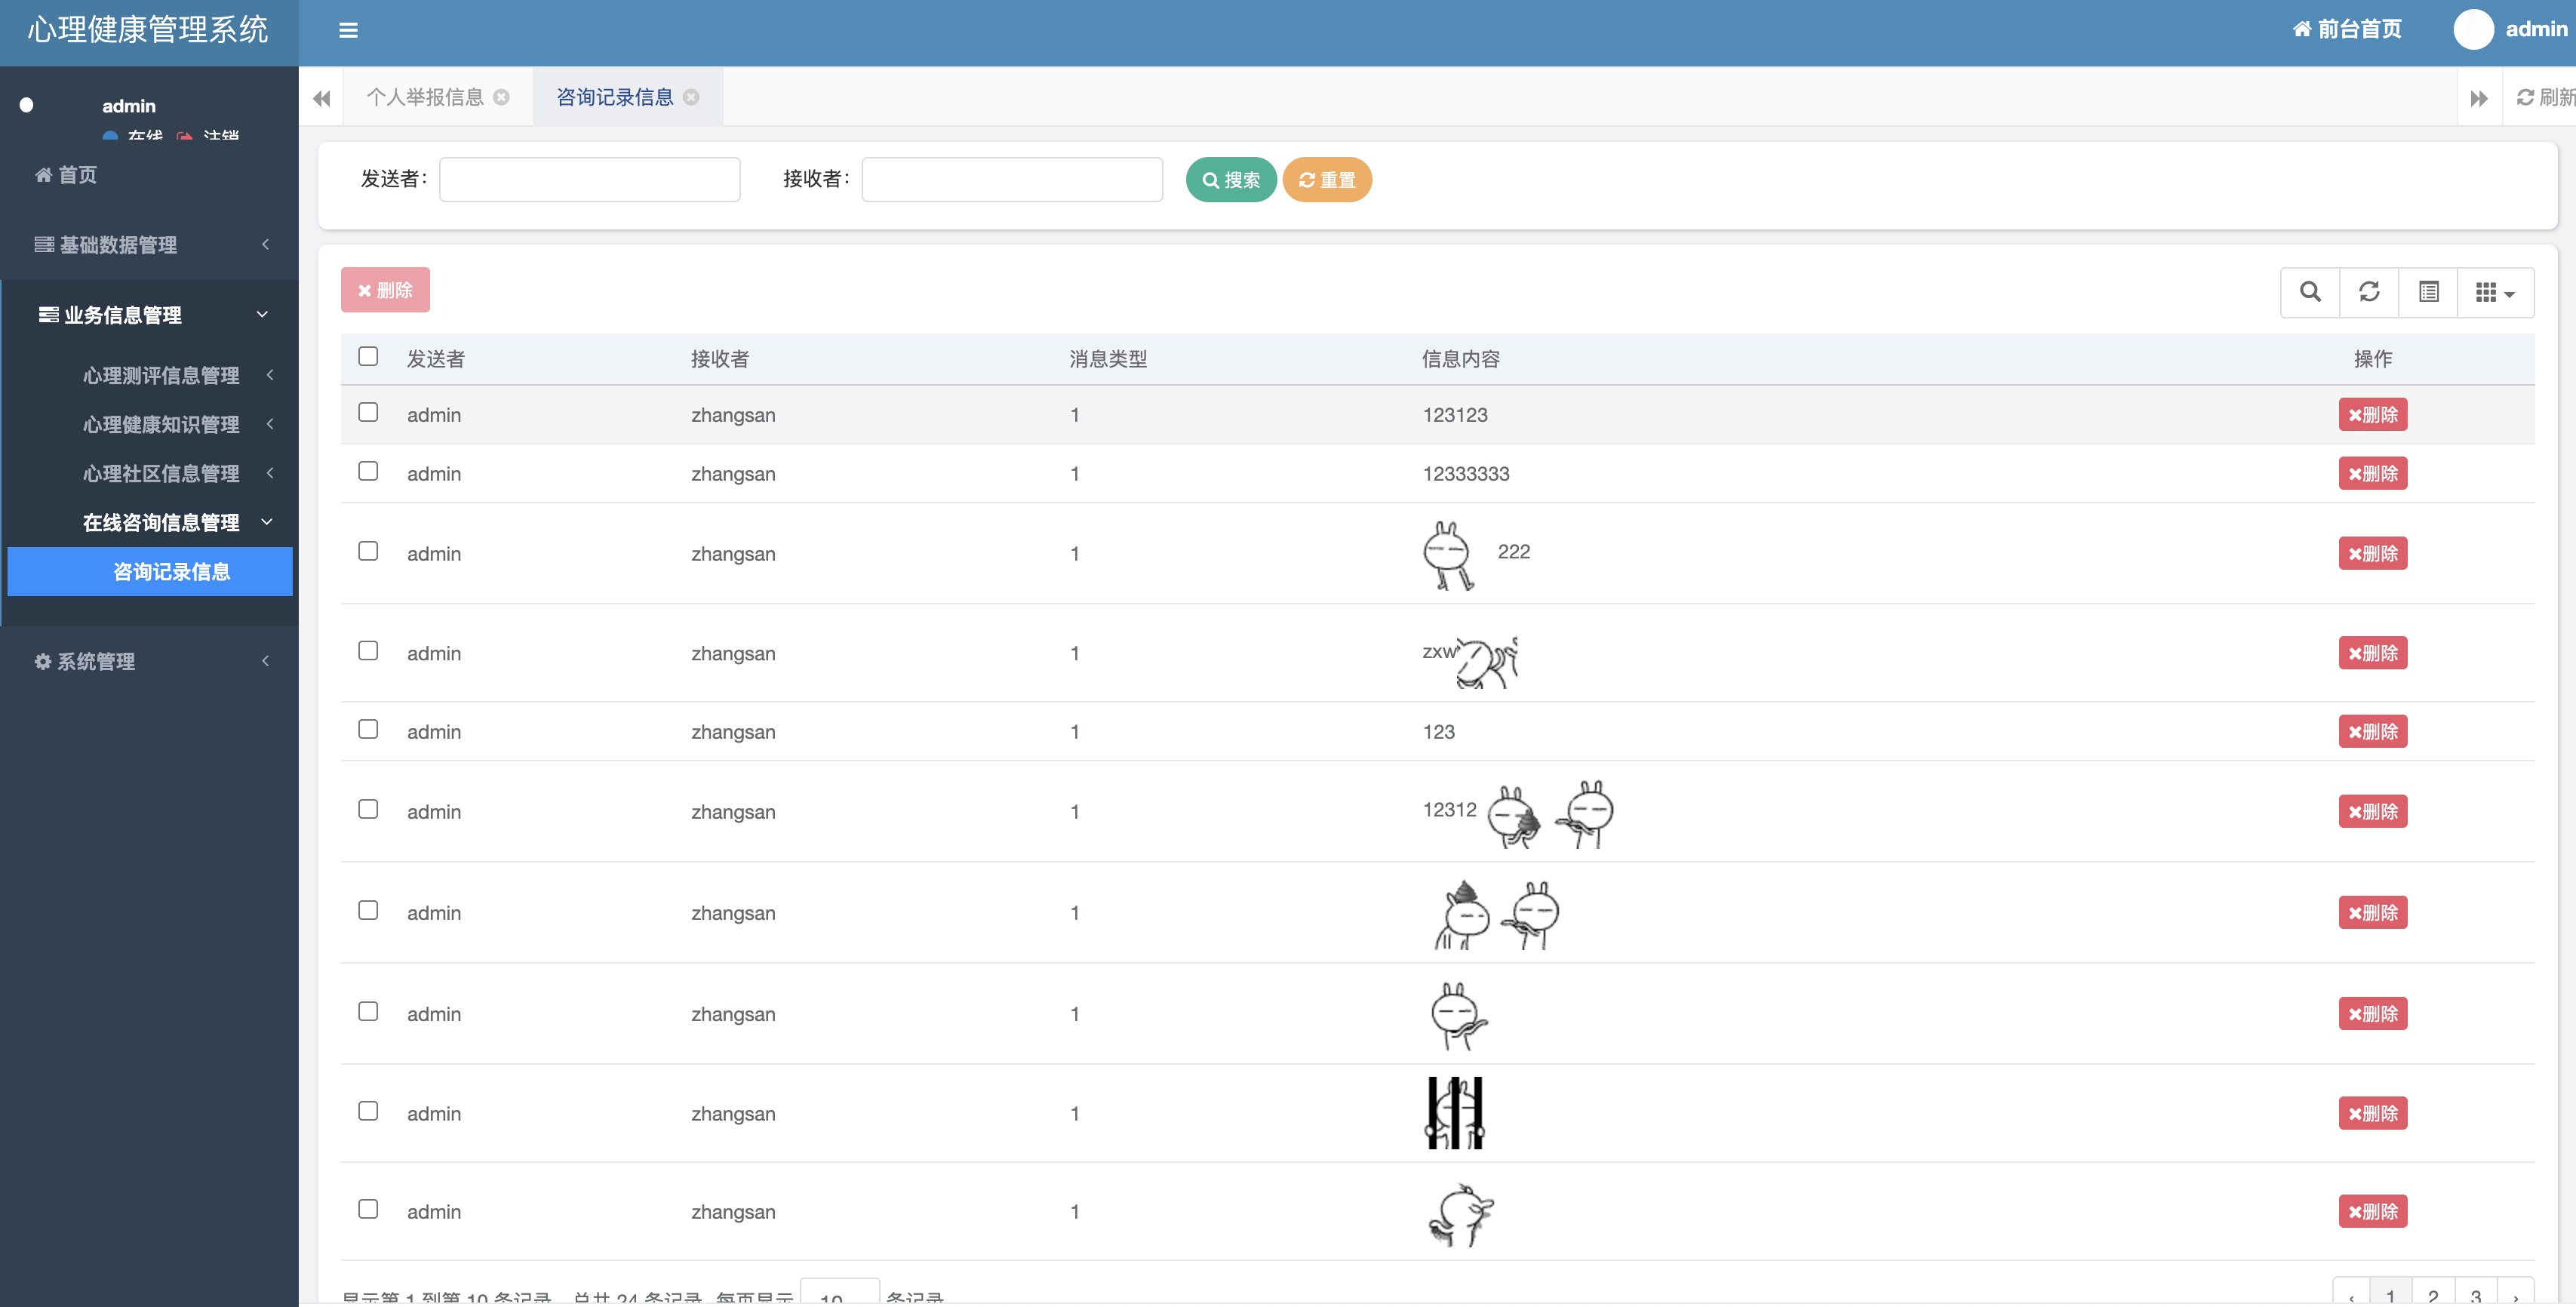Switch to the 个人举报信息 tab
This screenshot has height=1307, width=2576.
point(425,97)
